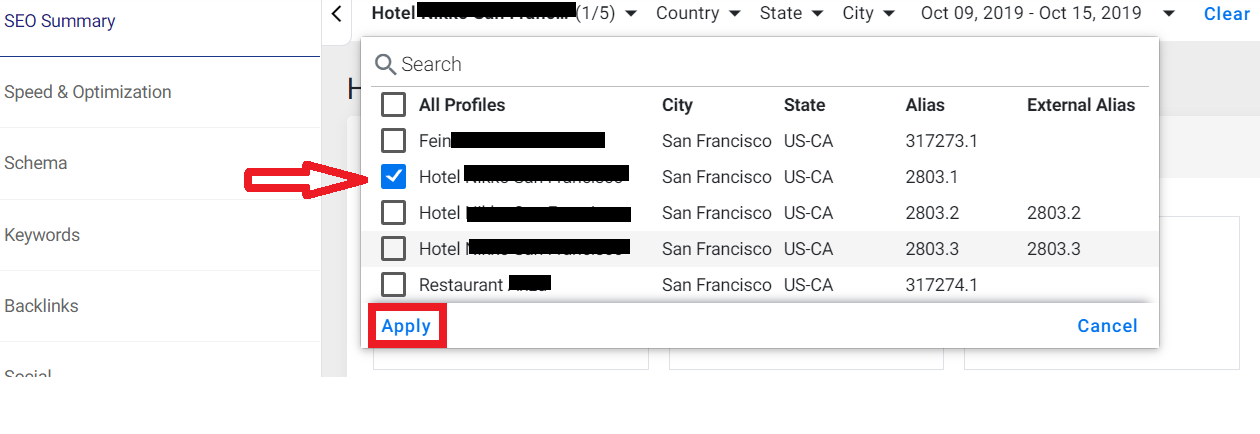
Task: Go to the Schema section
Action: point(36,163)
